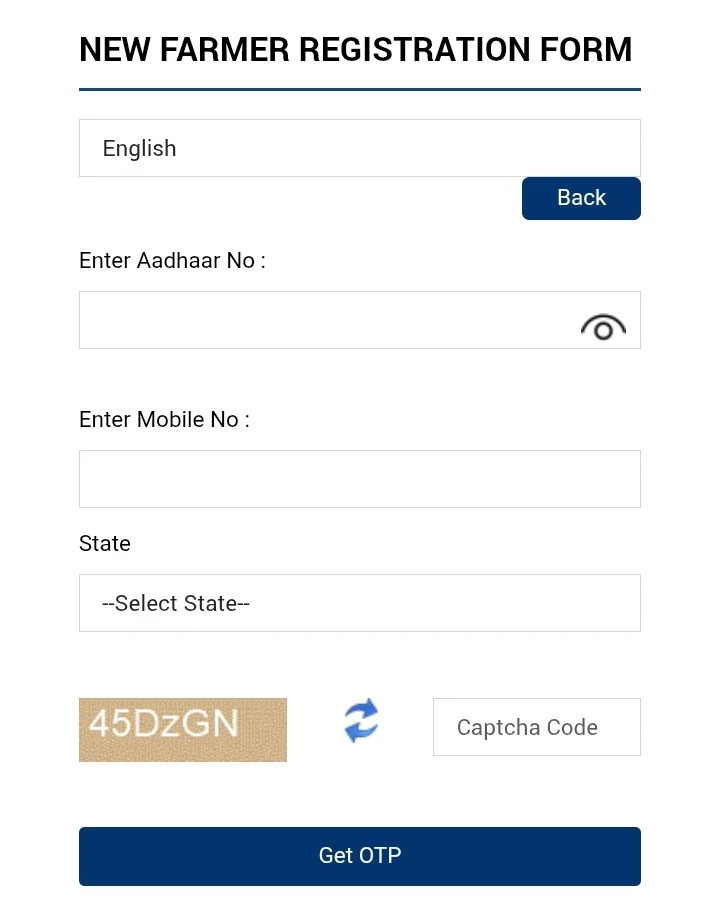Choose a state from --Select State--
Viewport: 720px width, 912px height.
point(359,603)
